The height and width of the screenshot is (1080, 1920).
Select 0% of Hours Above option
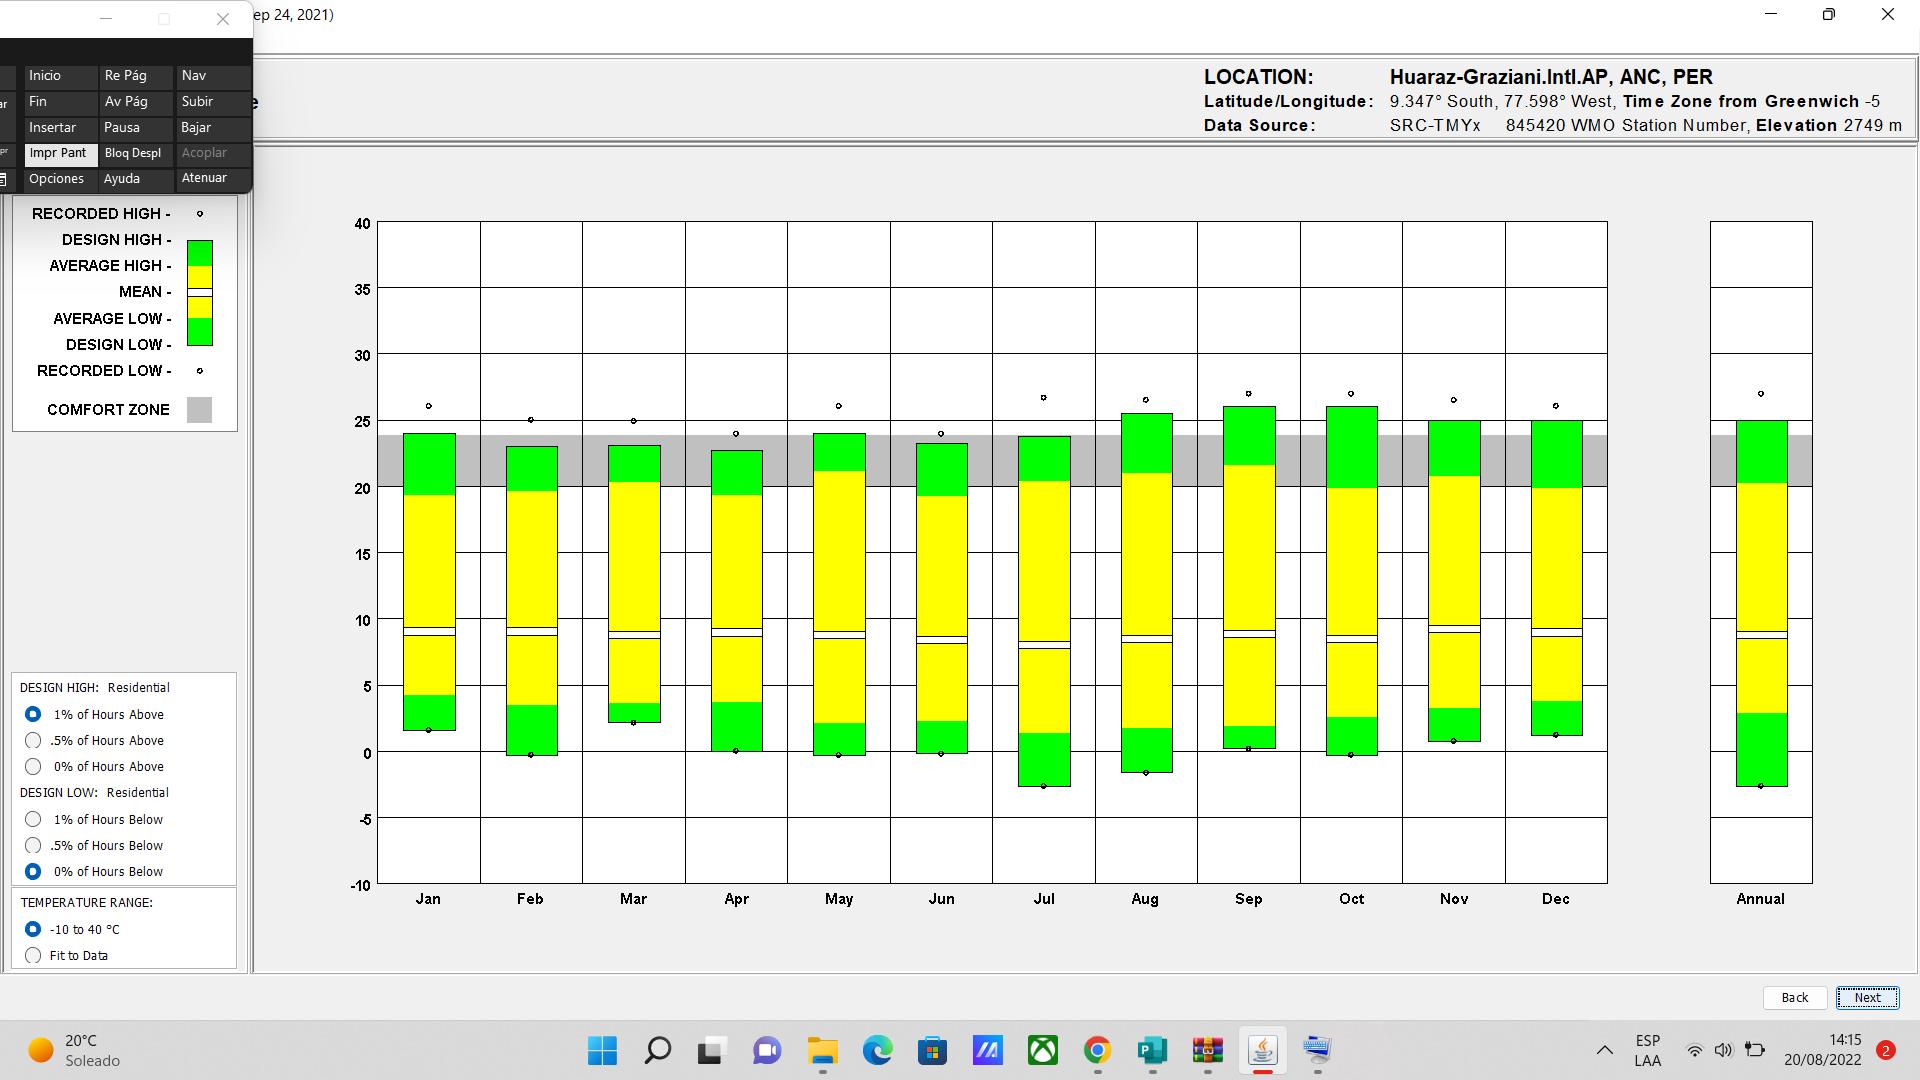[x=33, y=767]
